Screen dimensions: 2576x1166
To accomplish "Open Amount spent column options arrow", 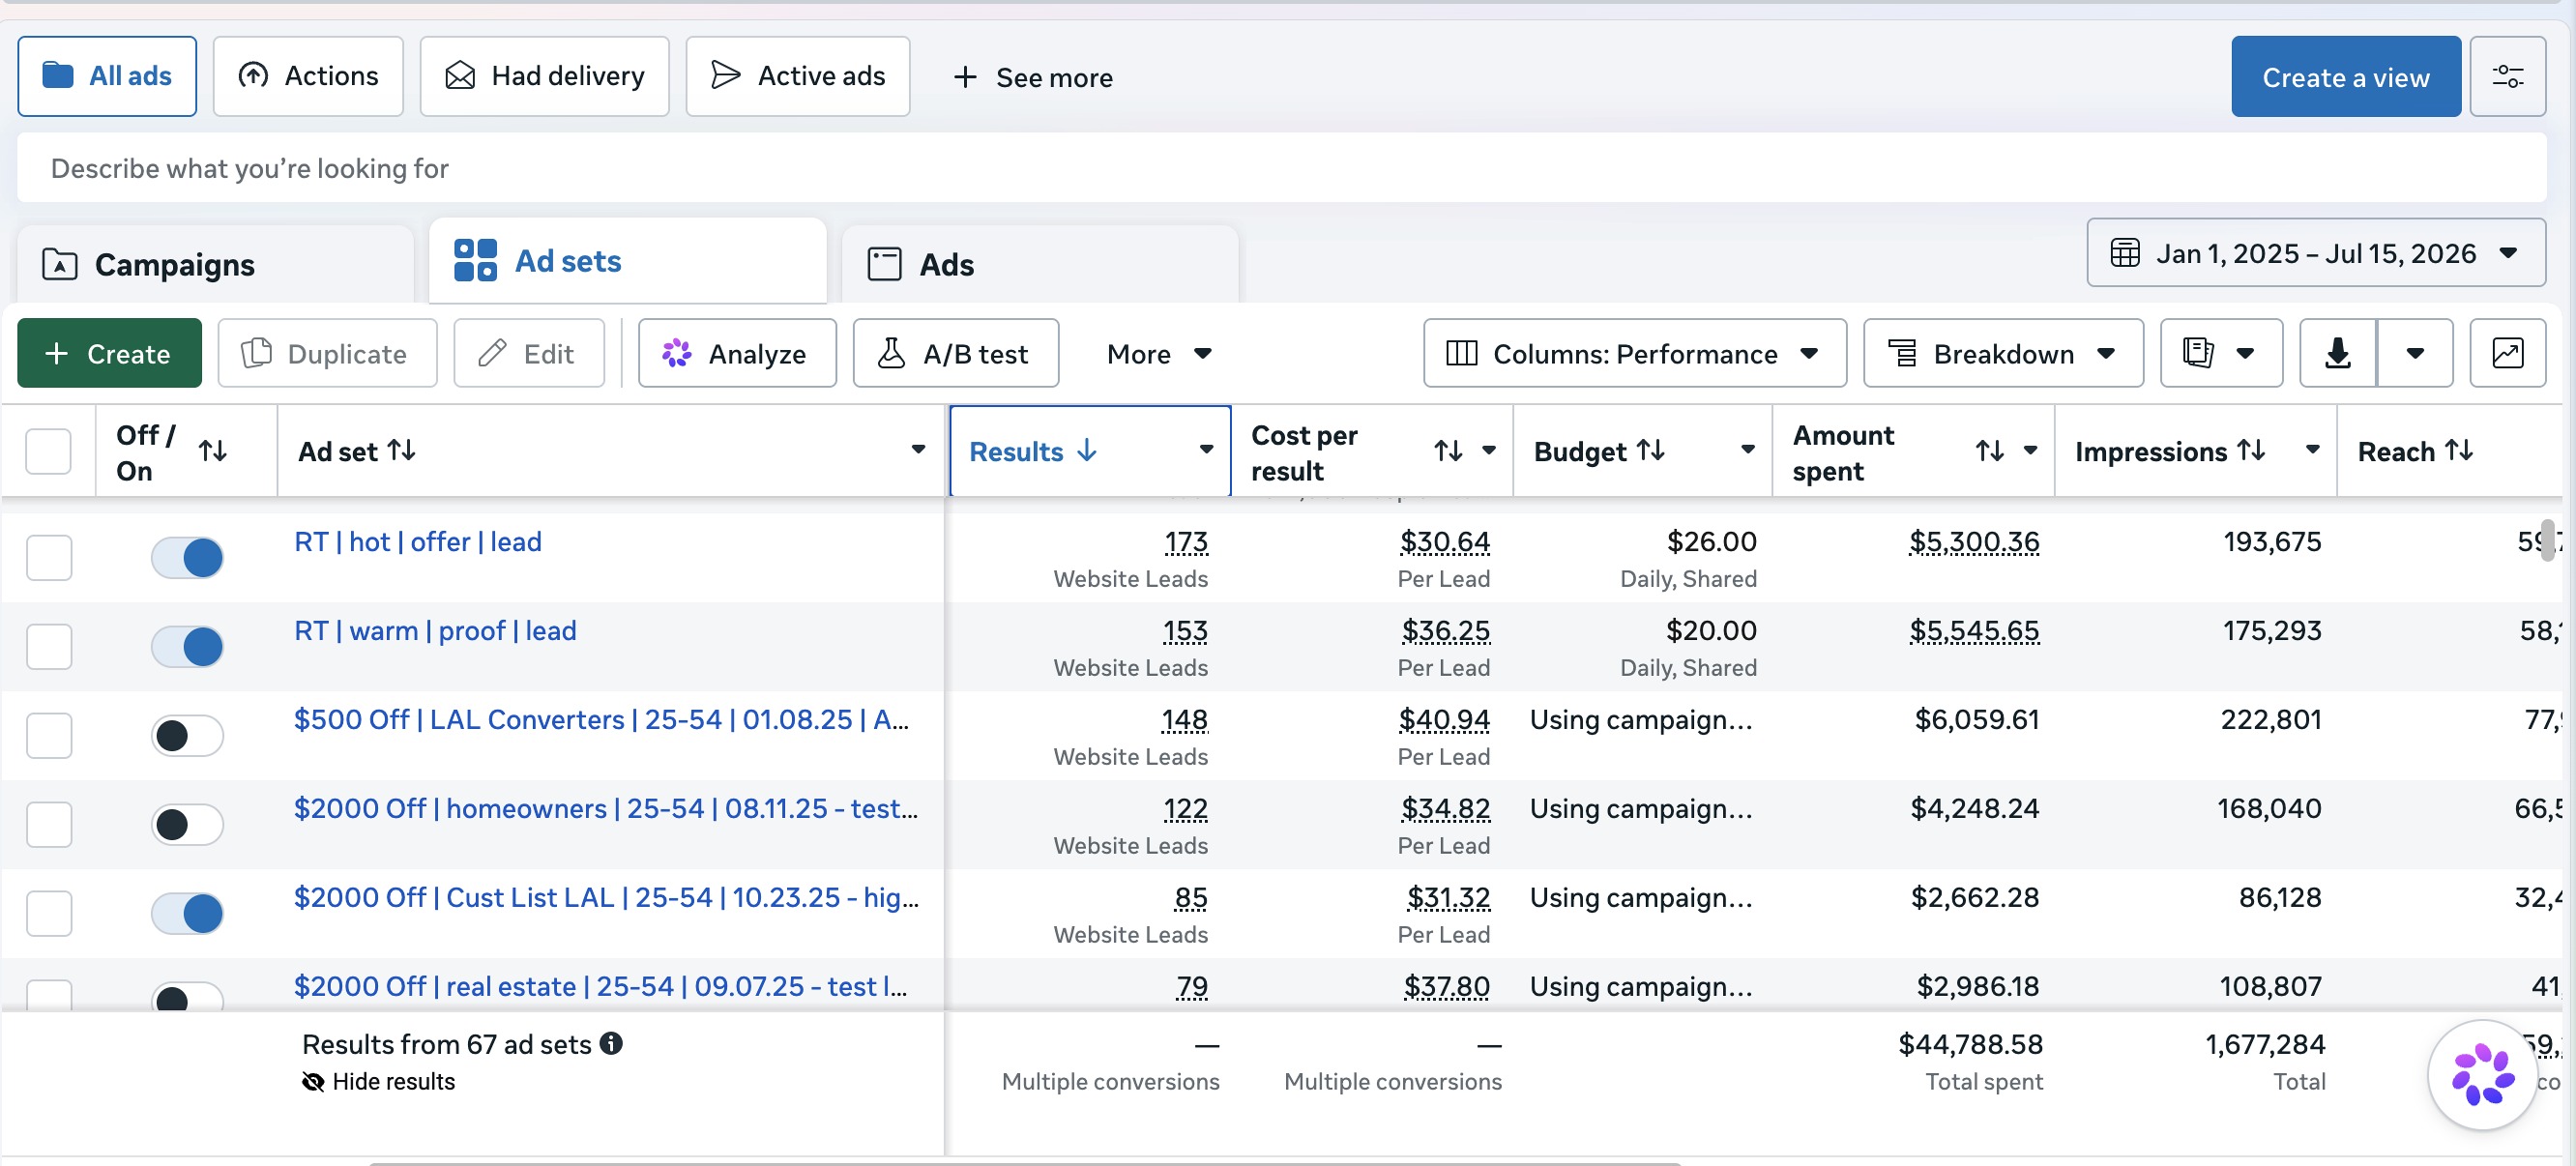I will click(2031, 450).
